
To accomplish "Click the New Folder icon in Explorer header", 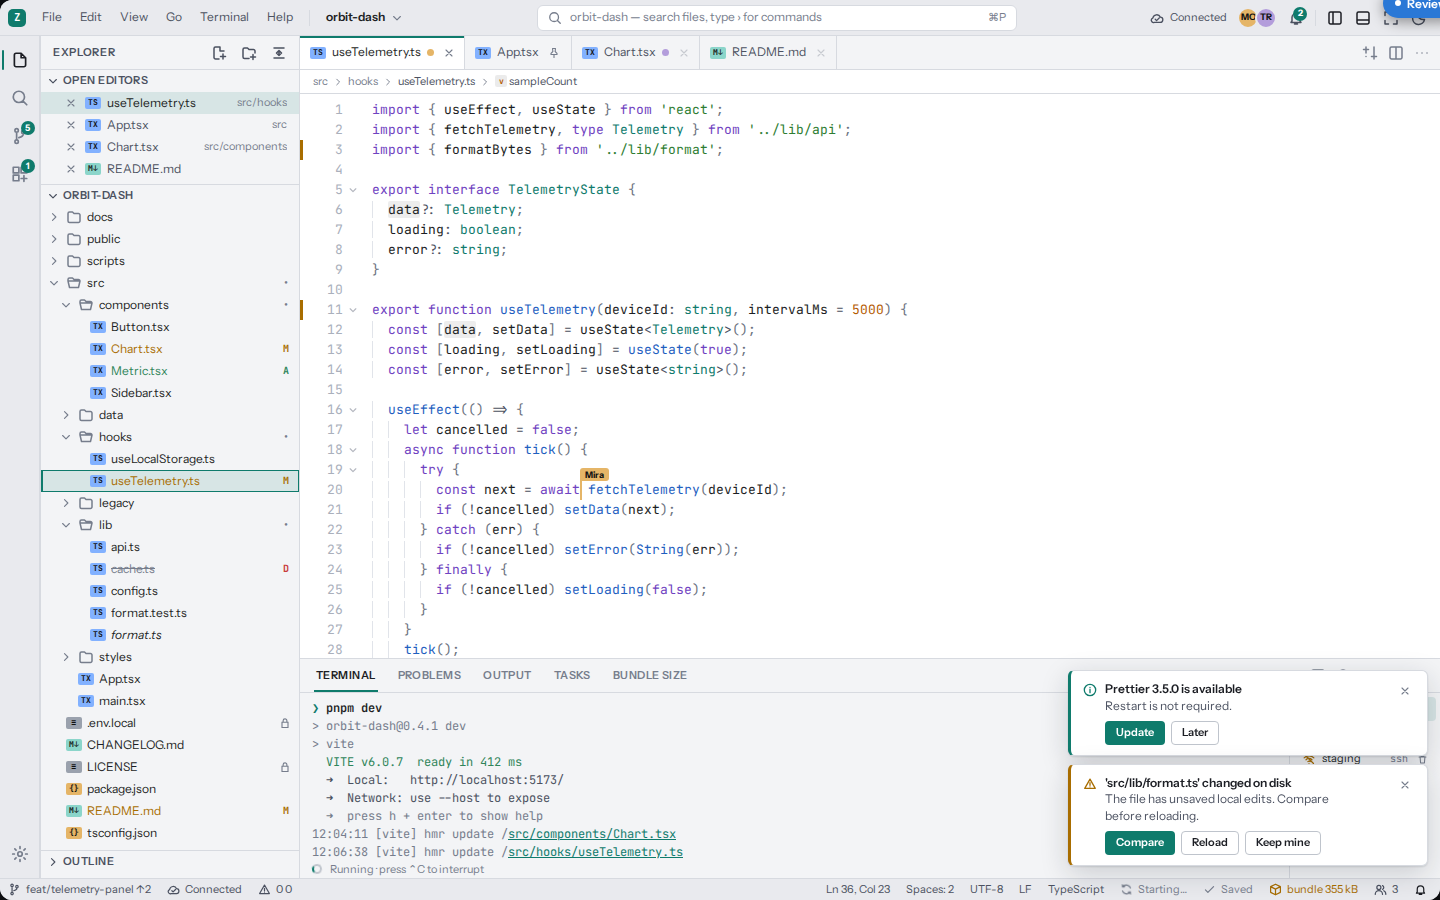I will click(249, 53).
